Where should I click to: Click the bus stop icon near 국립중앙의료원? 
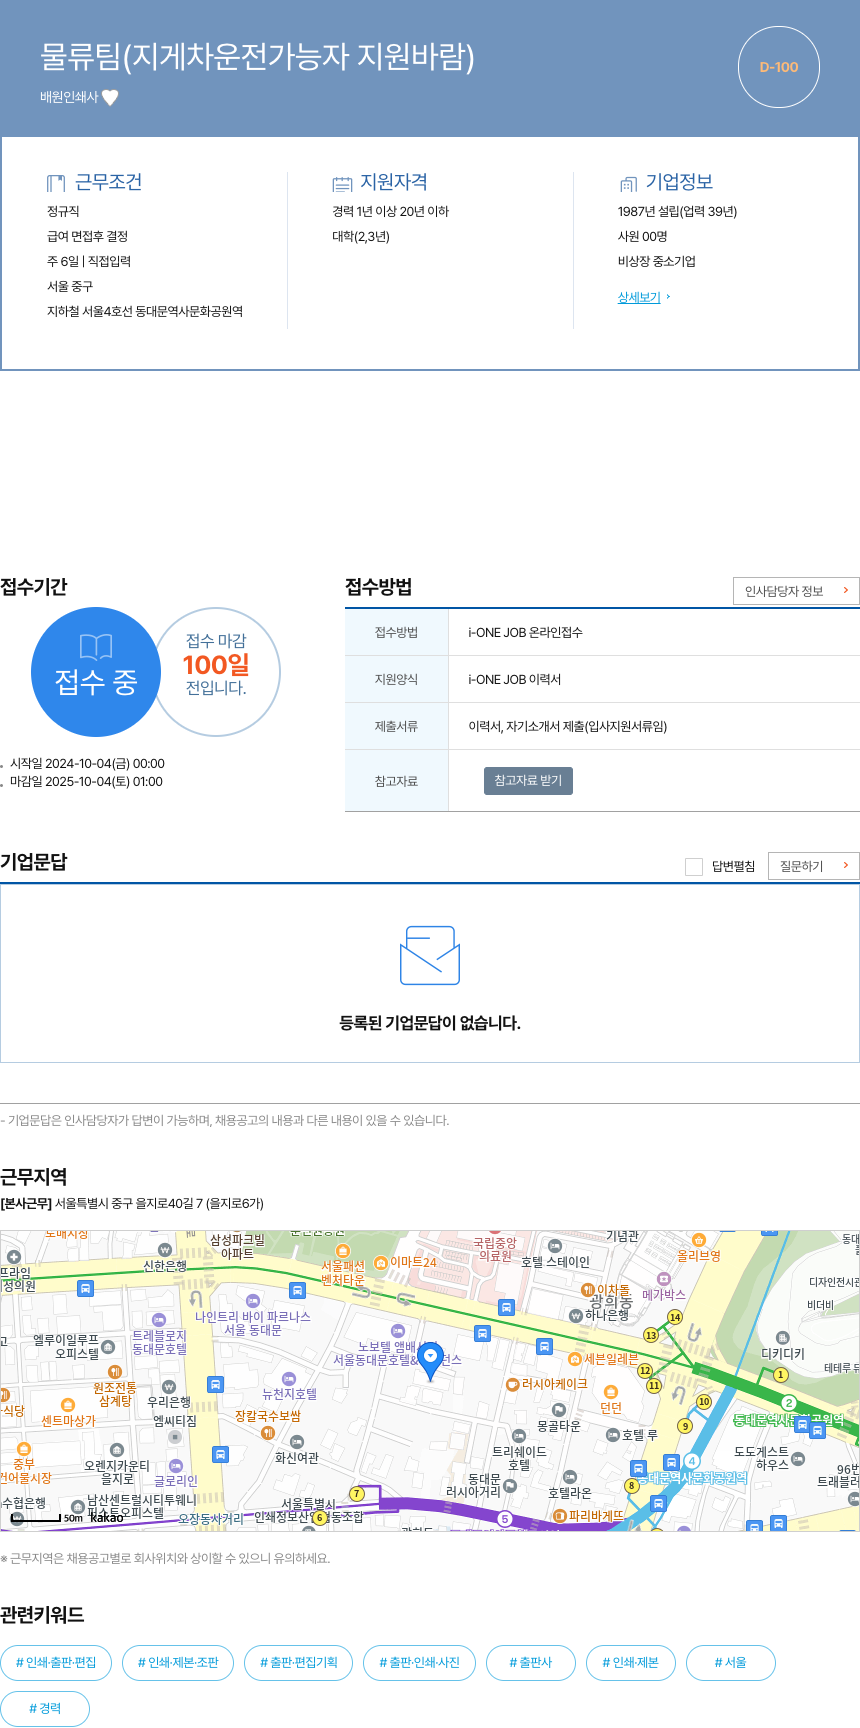[507, 1307]
